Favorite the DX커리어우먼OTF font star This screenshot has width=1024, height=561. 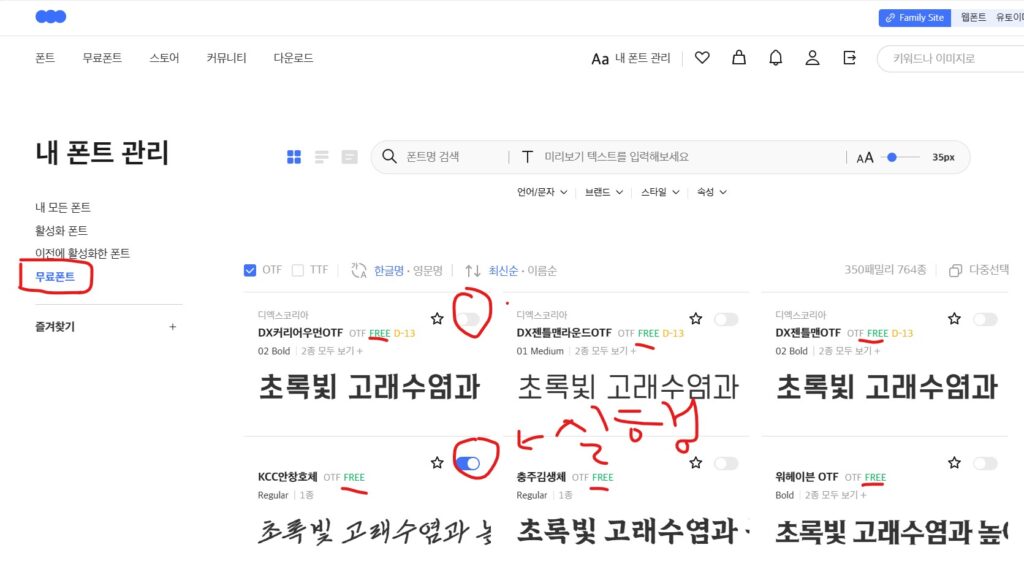(437, 319)
